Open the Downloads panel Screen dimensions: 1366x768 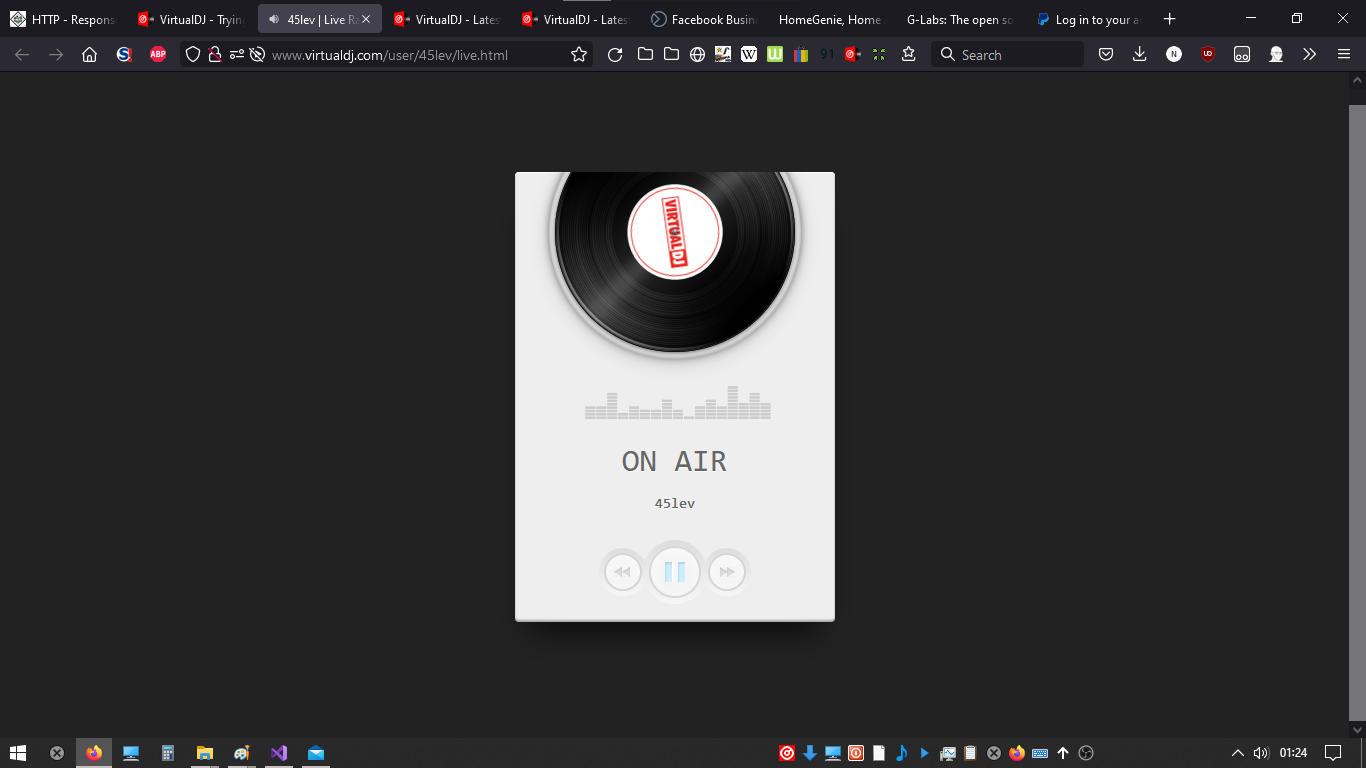pos(1140,55)
